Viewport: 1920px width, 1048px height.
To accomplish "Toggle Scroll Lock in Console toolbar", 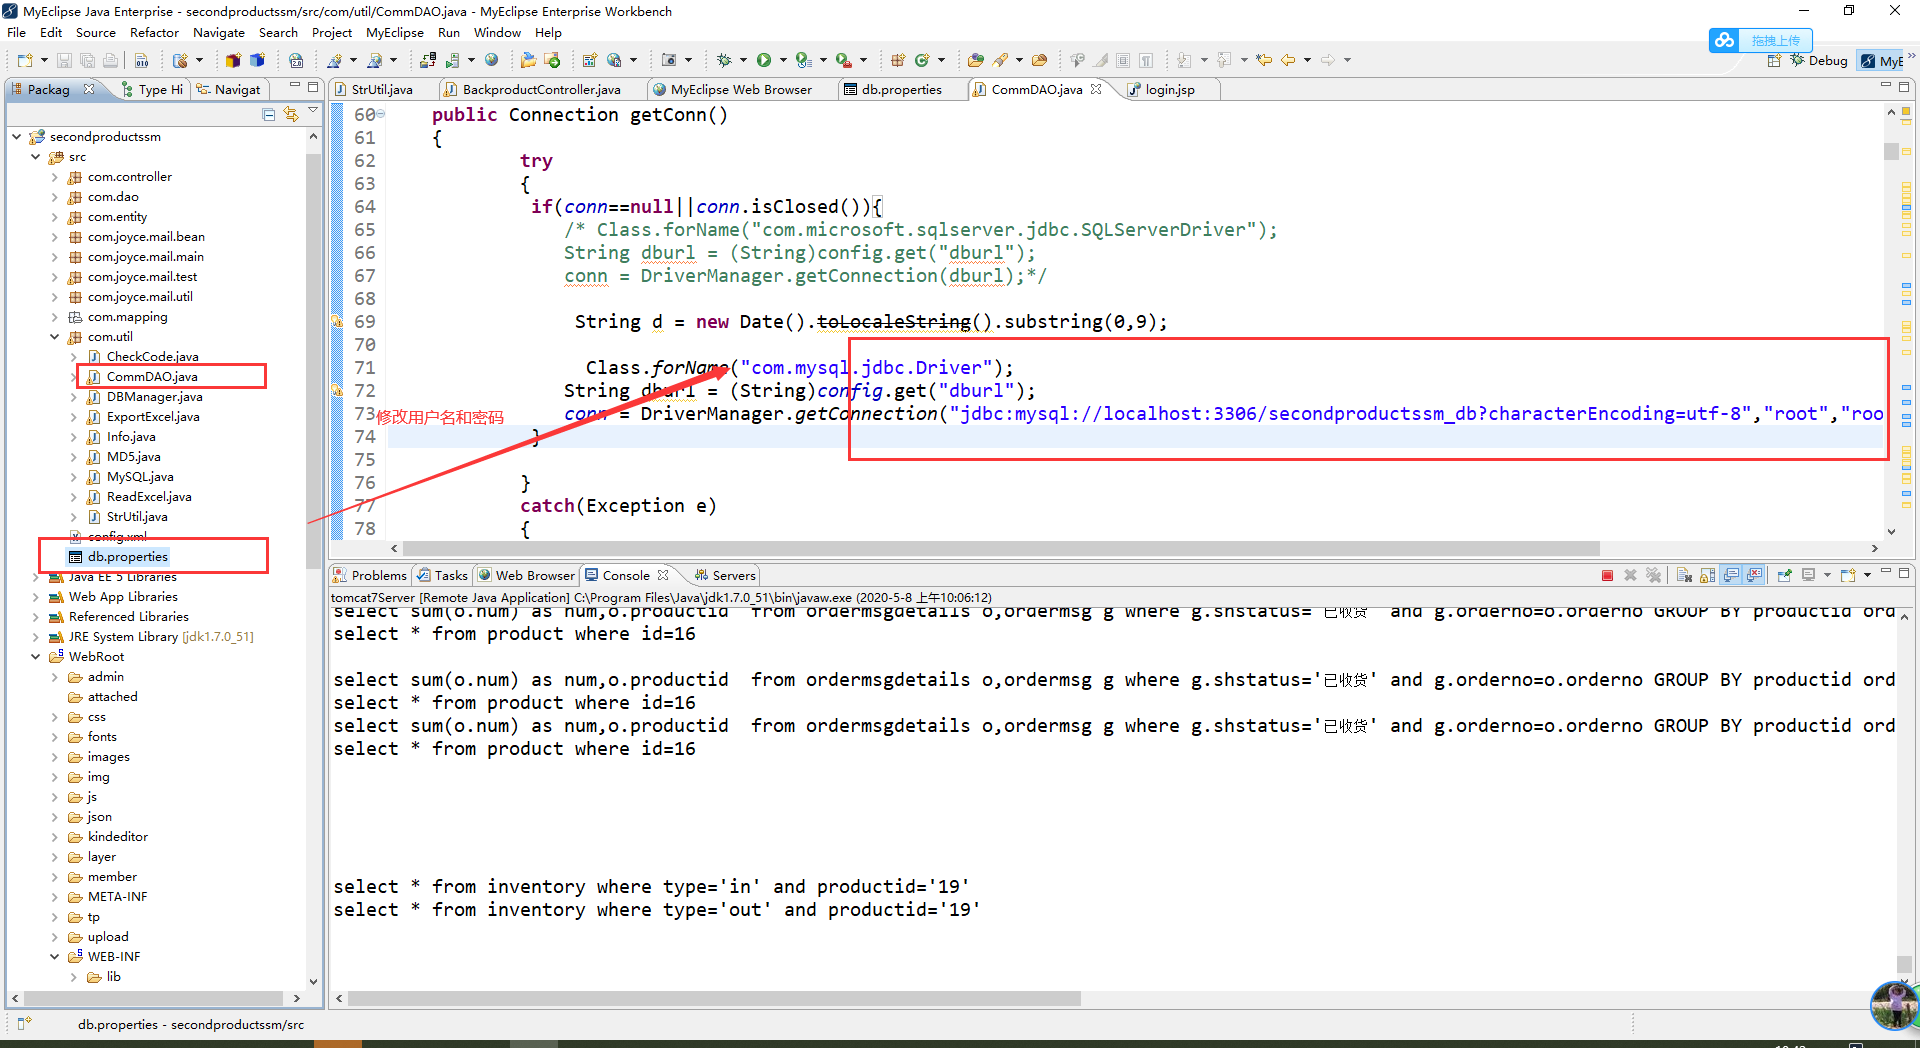I will [x=1707, y=575].
